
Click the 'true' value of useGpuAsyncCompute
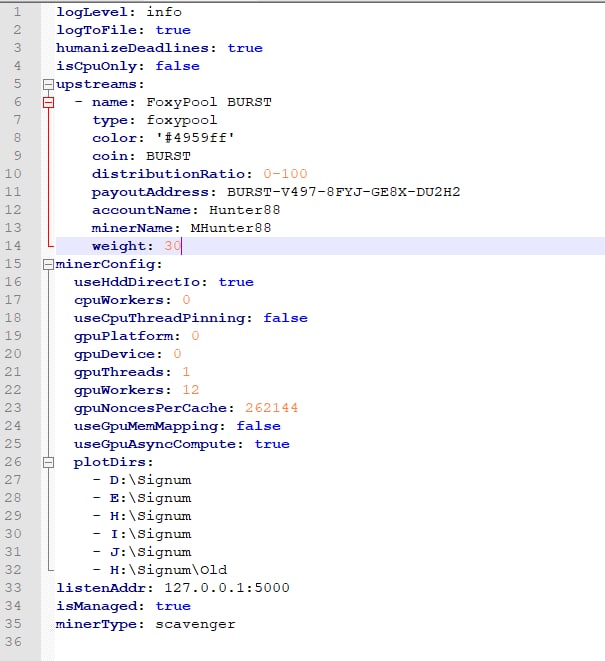pos(272,444)
